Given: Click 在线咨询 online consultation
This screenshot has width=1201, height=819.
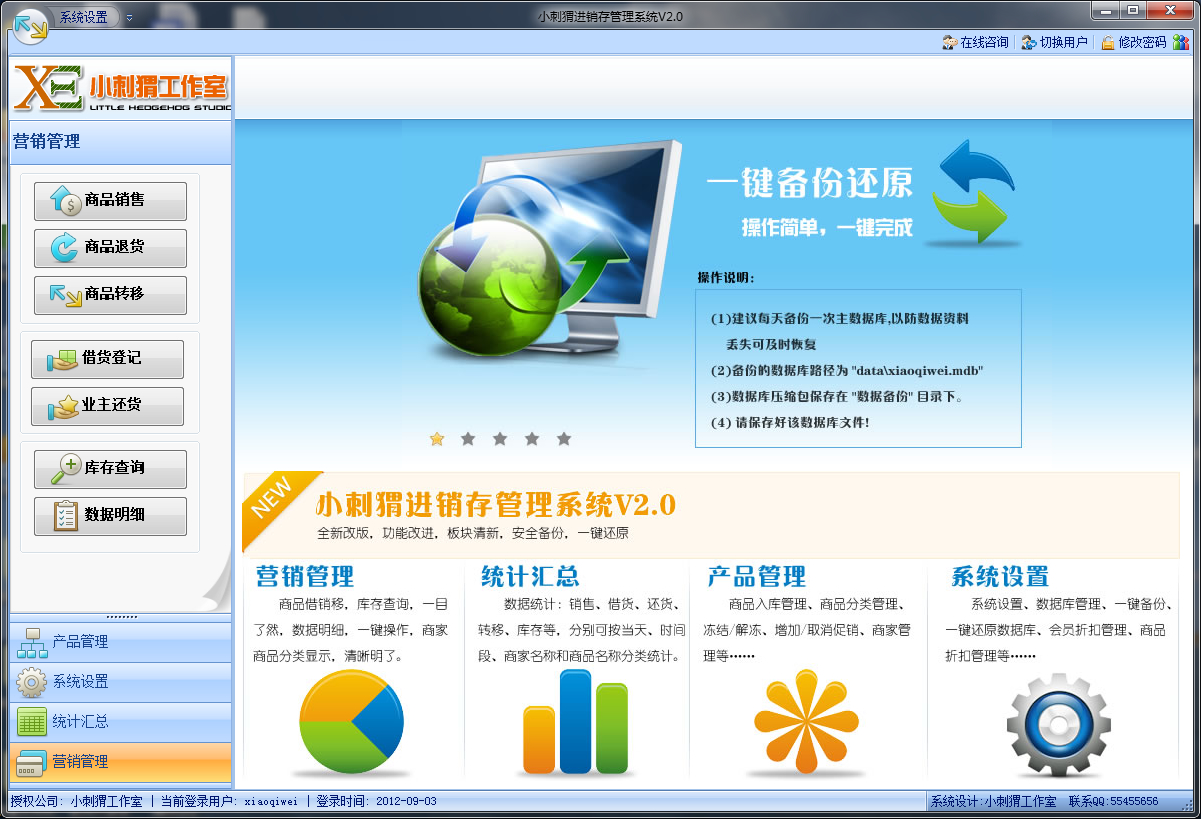Looking at the screenshot, I should (975, 42).
